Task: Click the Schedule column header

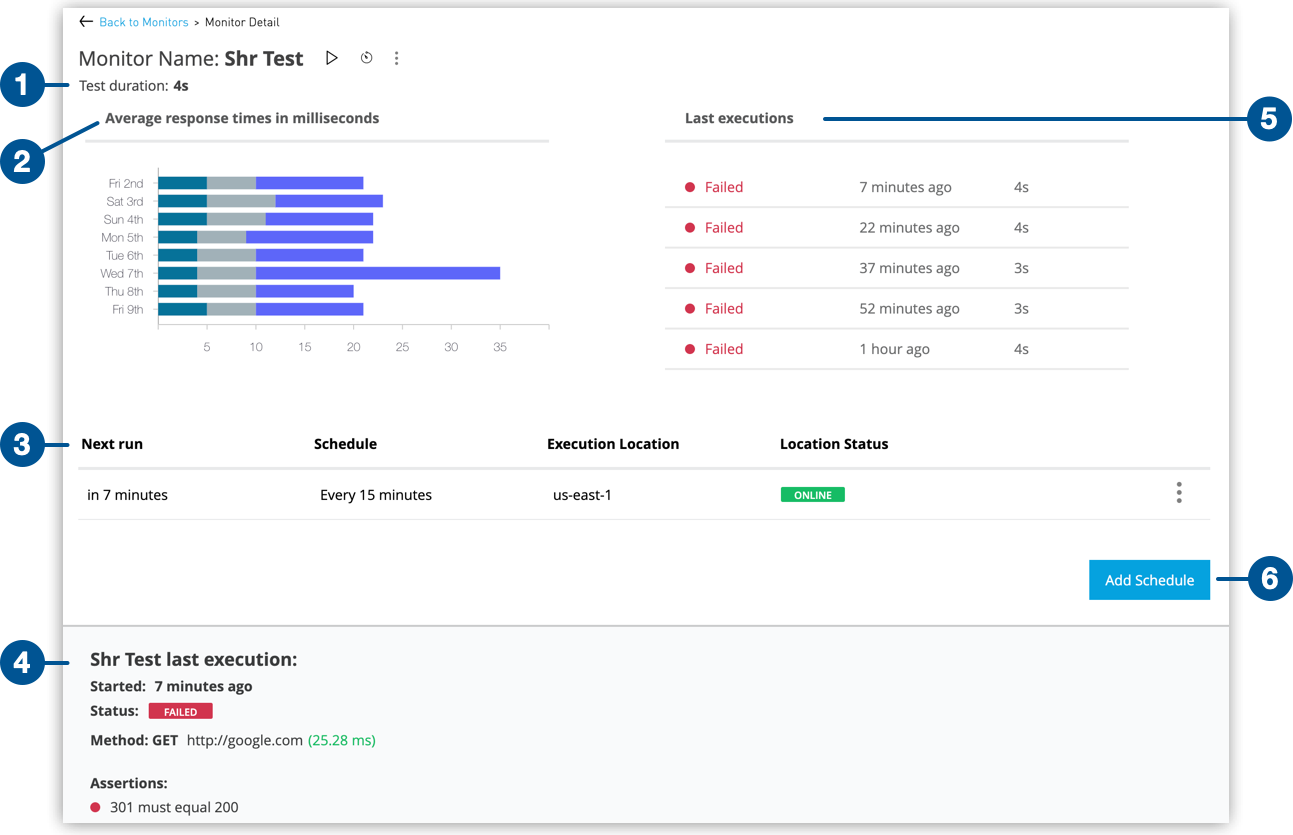Action: click(345, 444)
